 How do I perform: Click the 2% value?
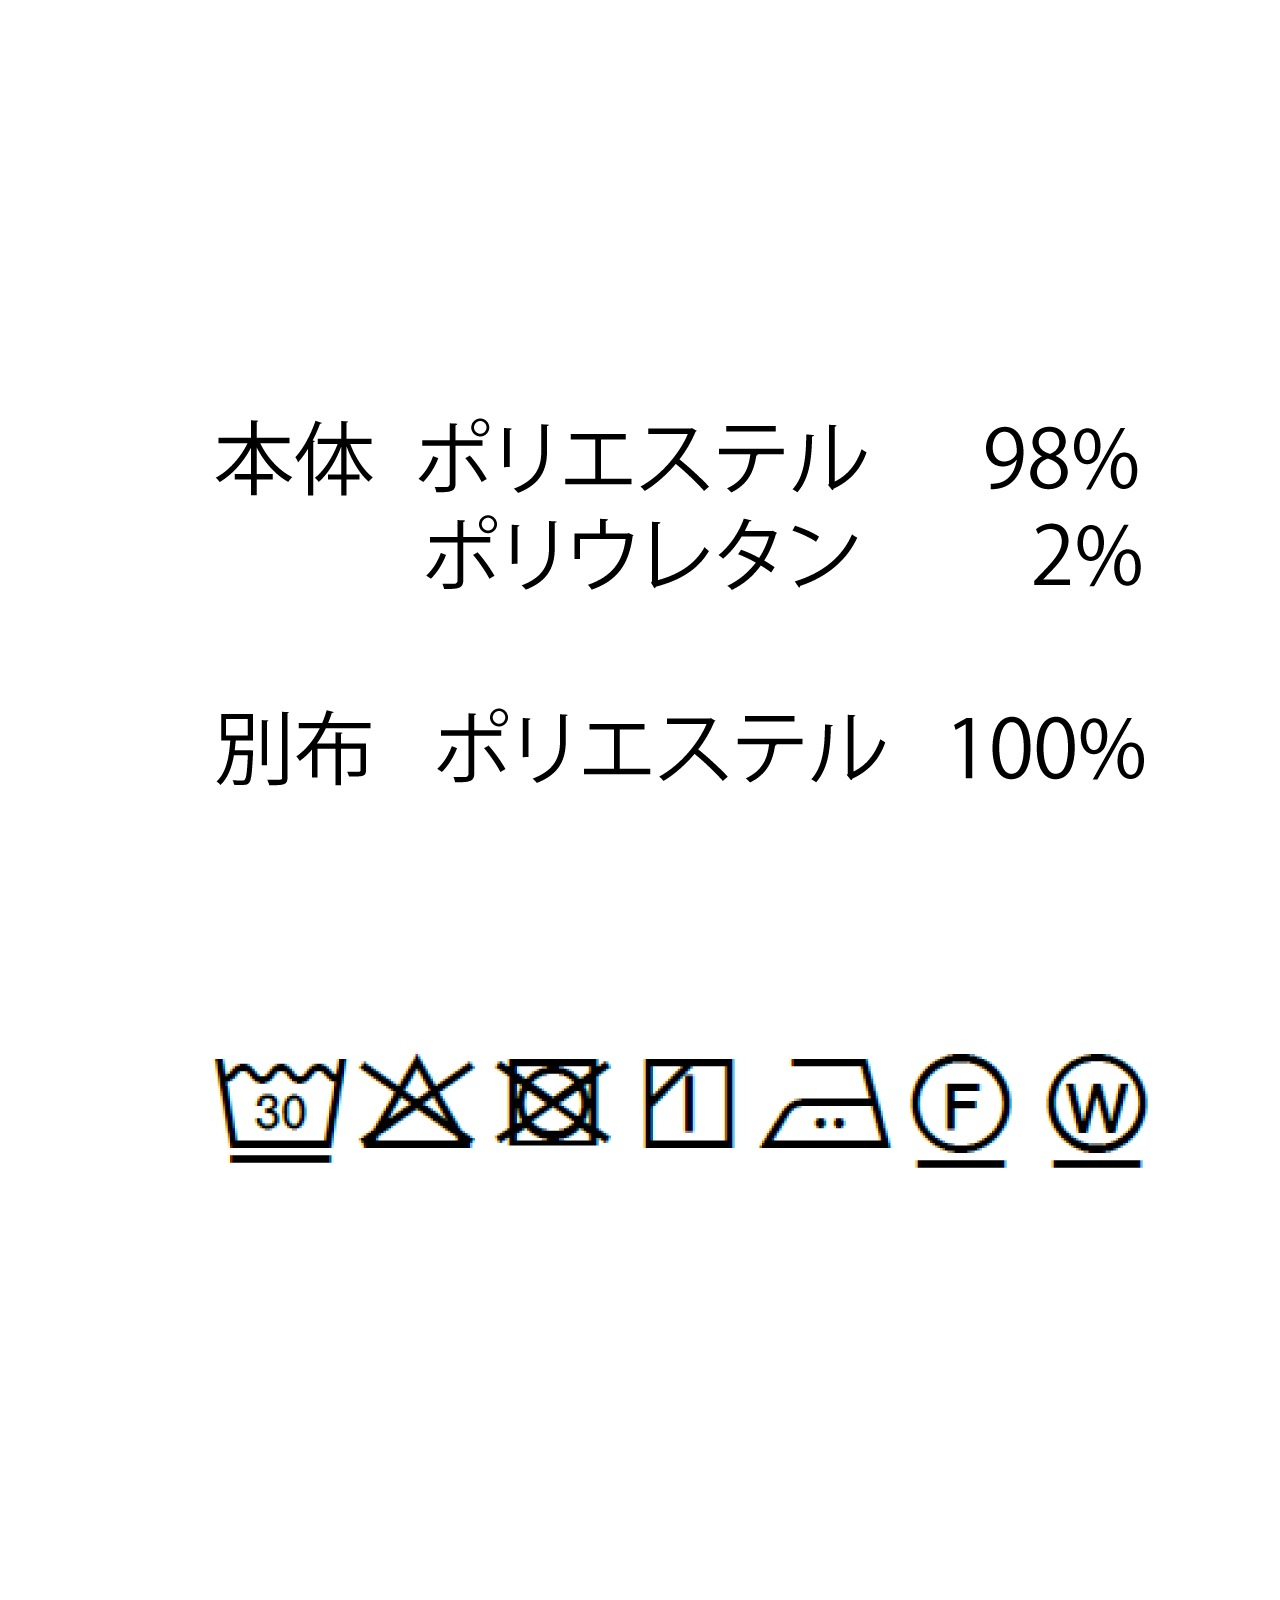pos(1085,557)
